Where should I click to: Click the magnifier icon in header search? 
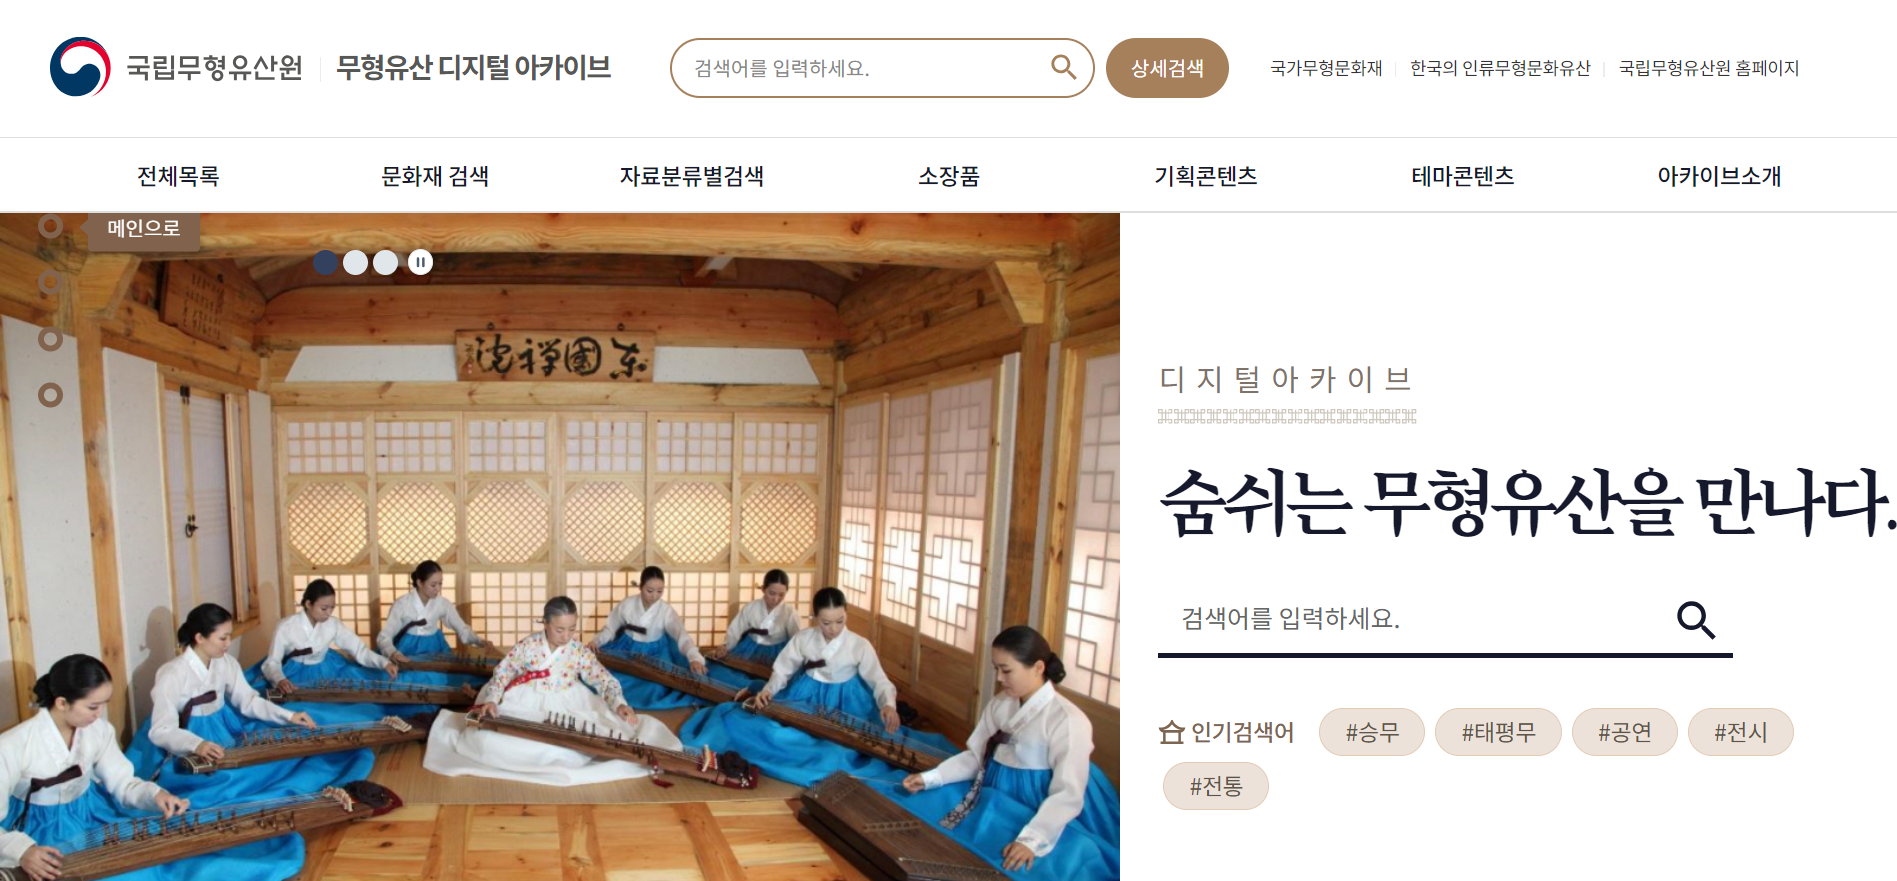1063,67
